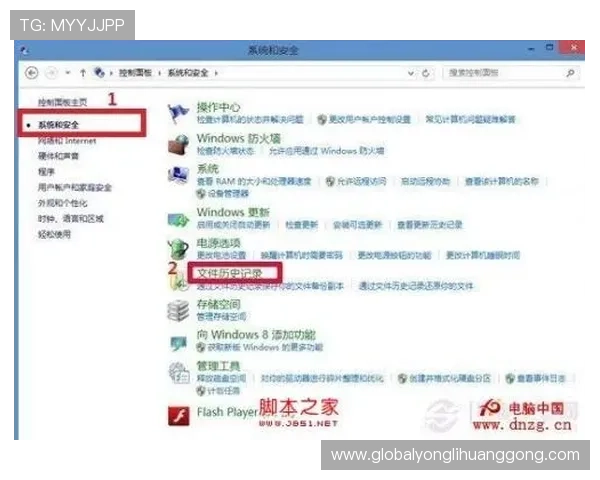
Task: Click 释放磁盘空间 link
Action: pos(221,379)
